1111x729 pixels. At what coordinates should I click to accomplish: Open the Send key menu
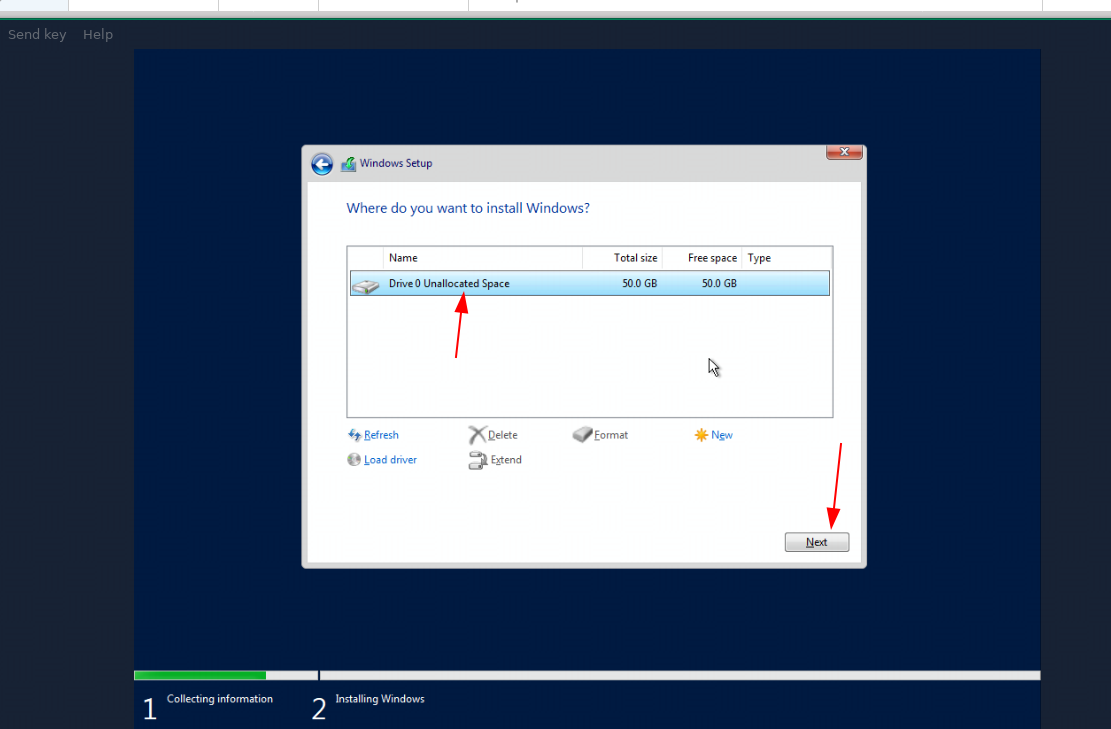click(37, 34)
